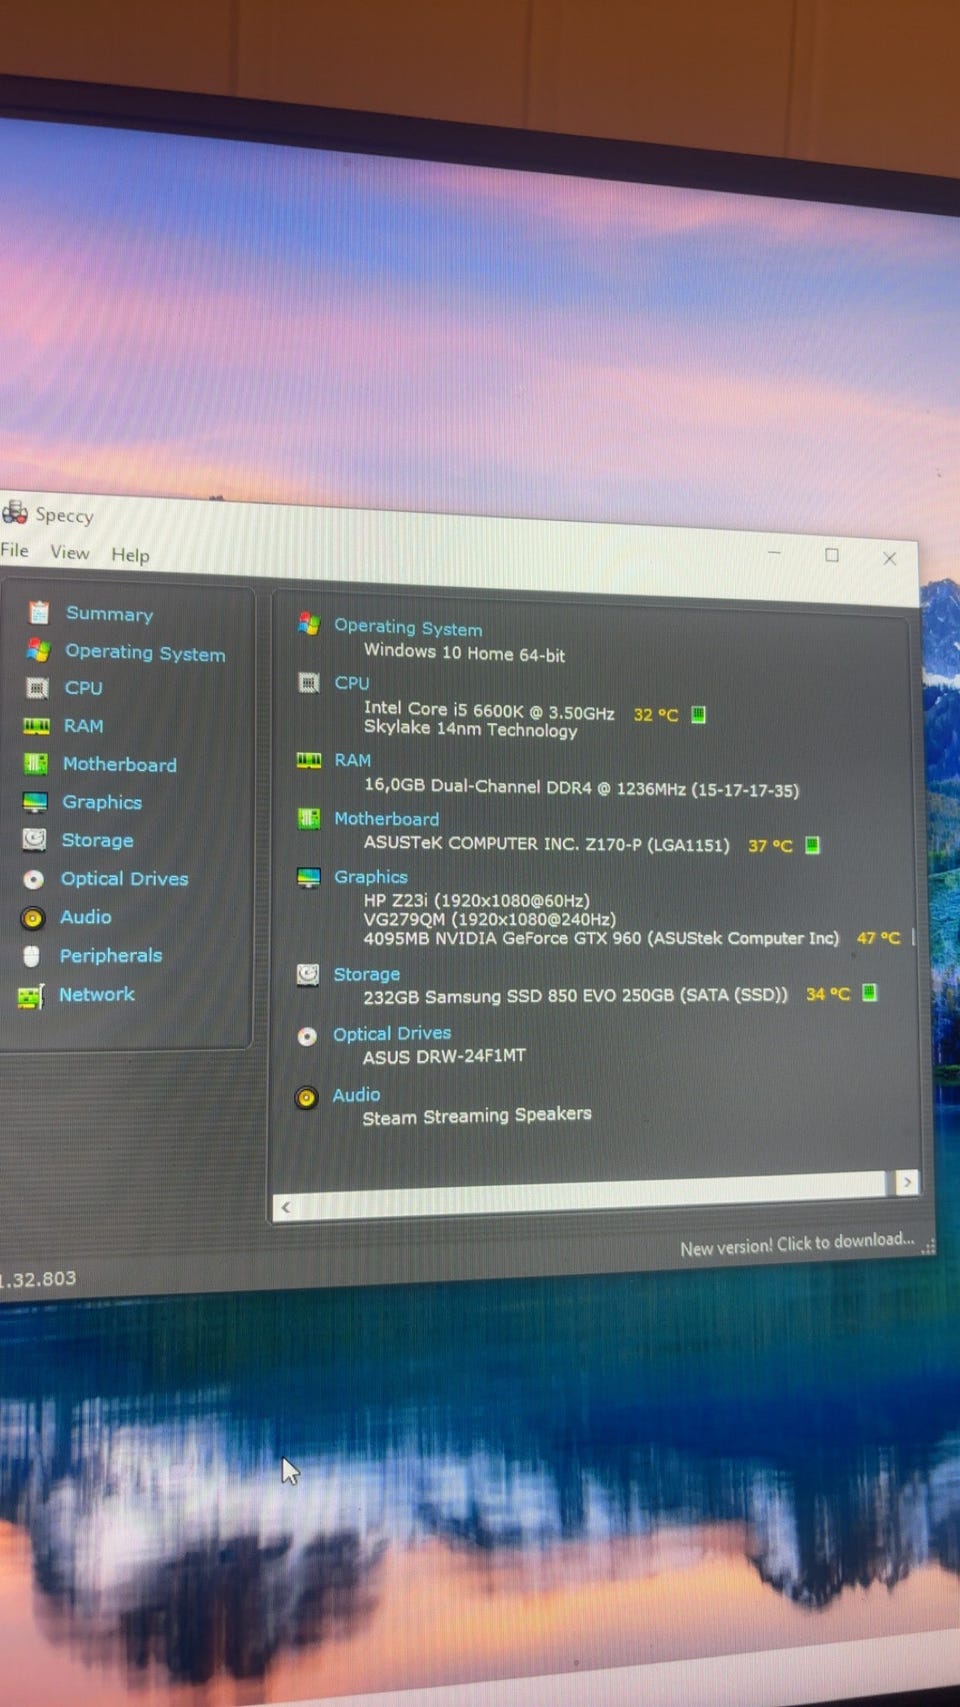Click Audio speaker icon in summary pane

point(306,1097)
